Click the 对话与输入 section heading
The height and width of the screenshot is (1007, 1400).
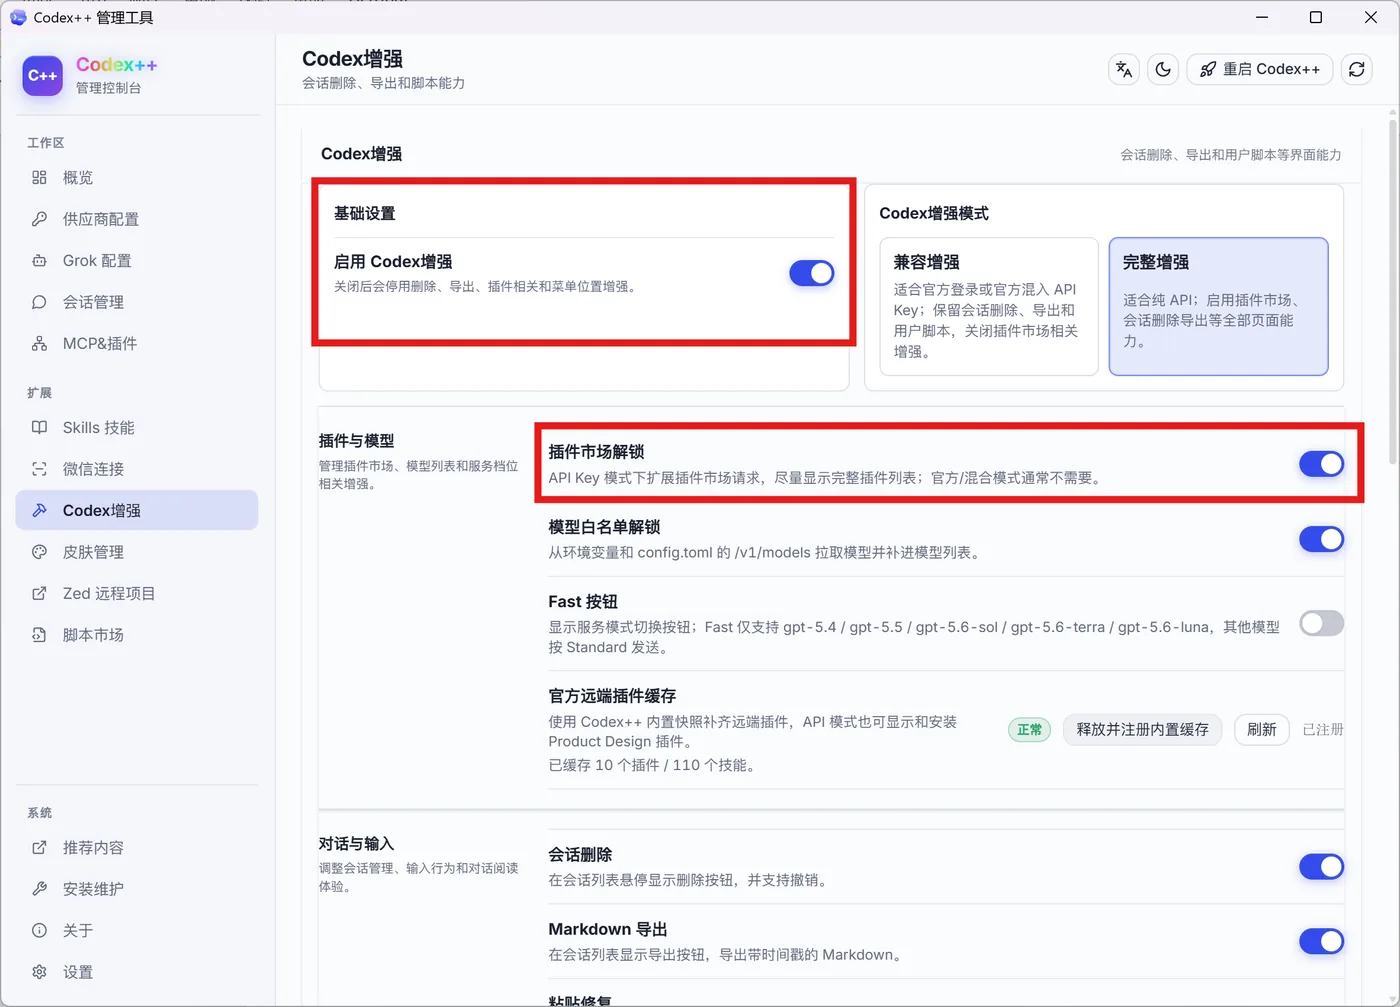click(356, 844)
